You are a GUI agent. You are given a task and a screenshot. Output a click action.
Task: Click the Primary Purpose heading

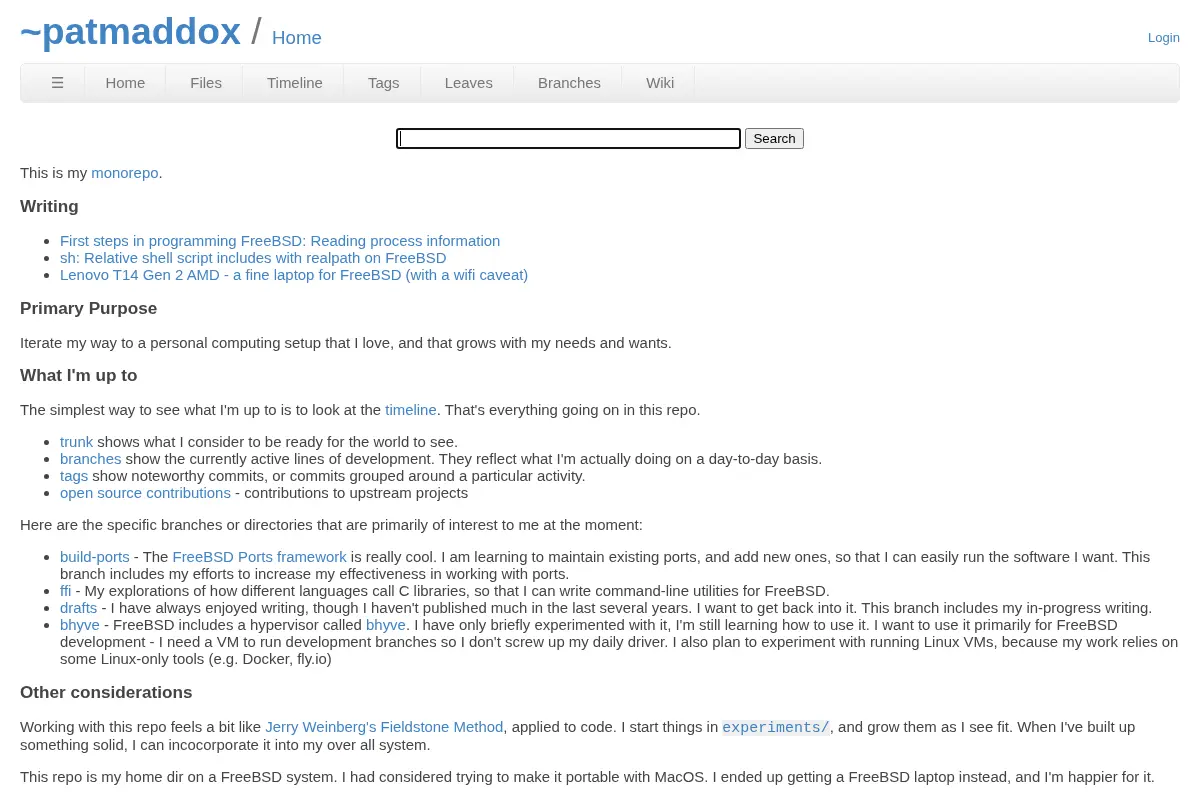click(88, 309)
